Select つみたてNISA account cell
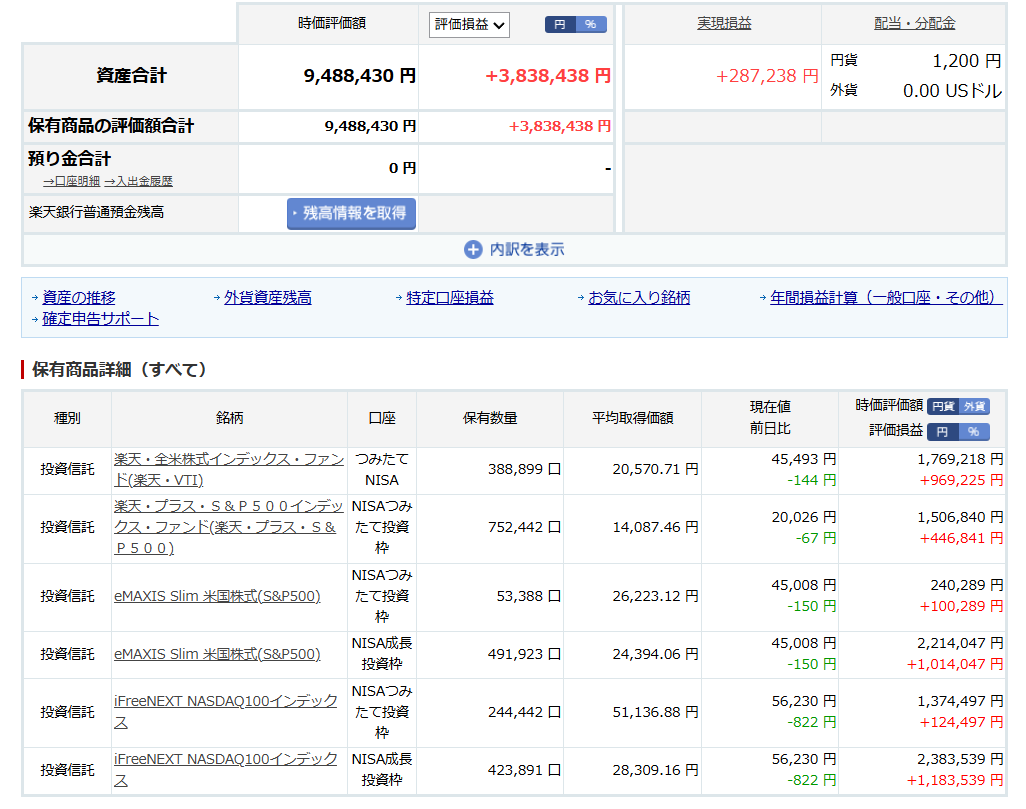This screenshot has width=1026, height=809. pyautogui.click(x=382, y=470)
